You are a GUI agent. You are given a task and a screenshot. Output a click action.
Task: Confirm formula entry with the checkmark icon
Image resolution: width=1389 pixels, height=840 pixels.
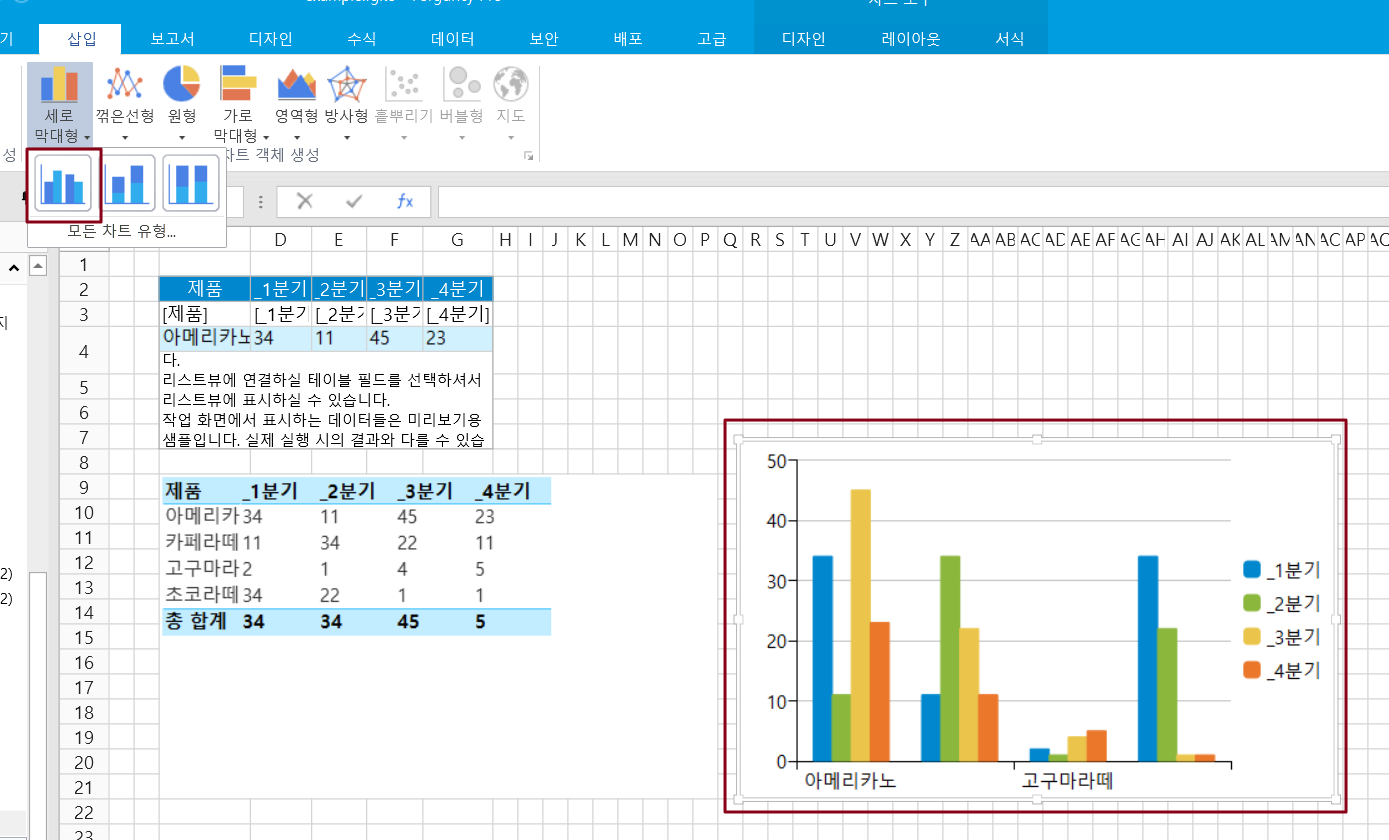[x=354, y=202]
